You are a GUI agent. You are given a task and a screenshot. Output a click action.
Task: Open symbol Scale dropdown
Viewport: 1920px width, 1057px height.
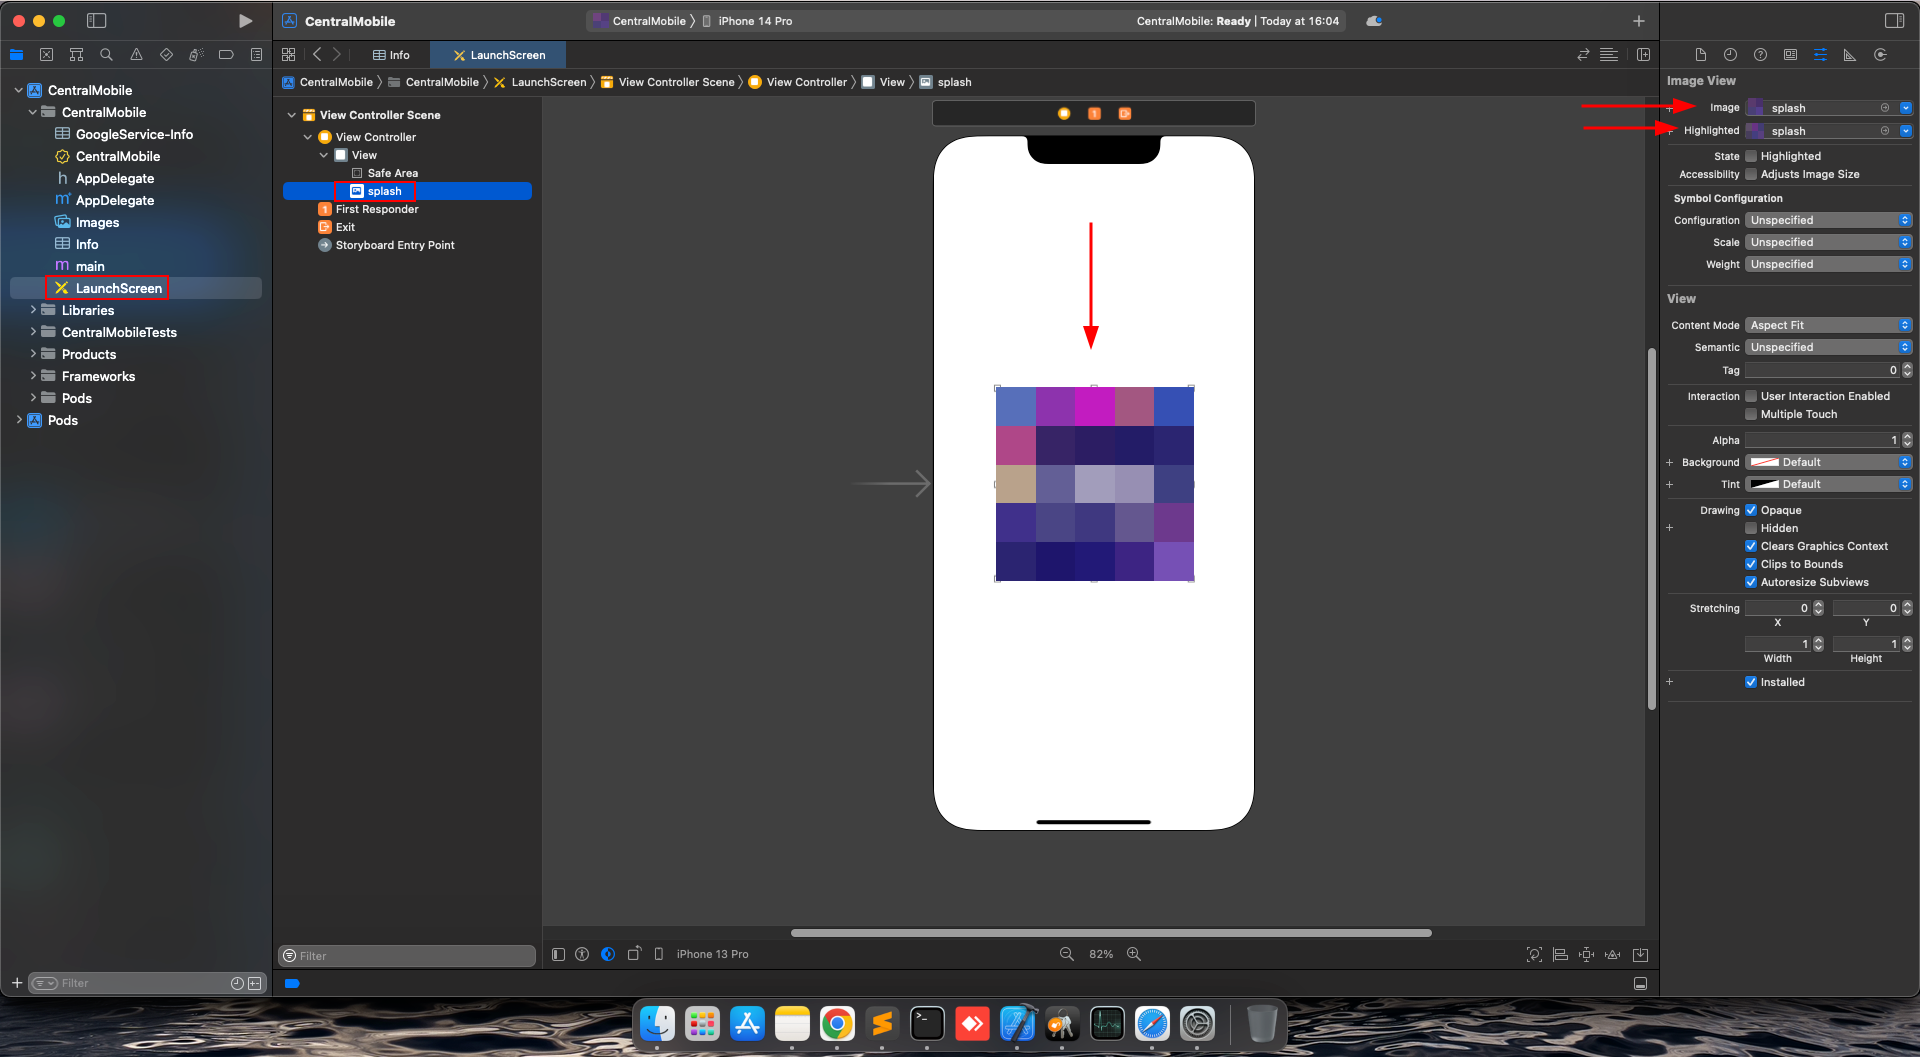(1828, 242)
